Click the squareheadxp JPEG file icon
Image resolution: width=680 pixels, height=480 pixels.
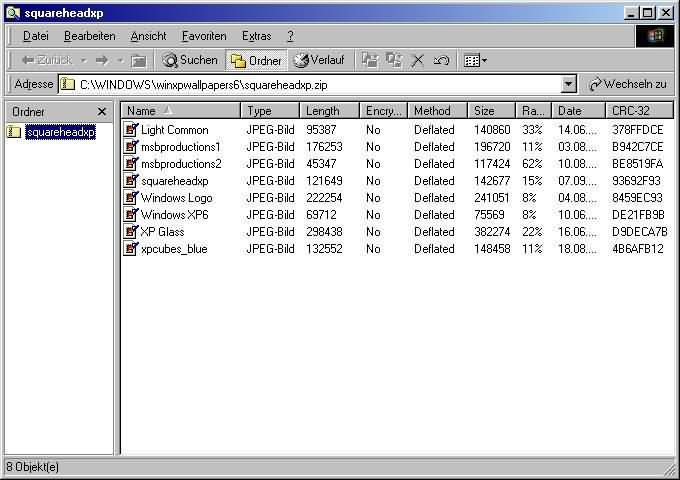coord(131,180)
